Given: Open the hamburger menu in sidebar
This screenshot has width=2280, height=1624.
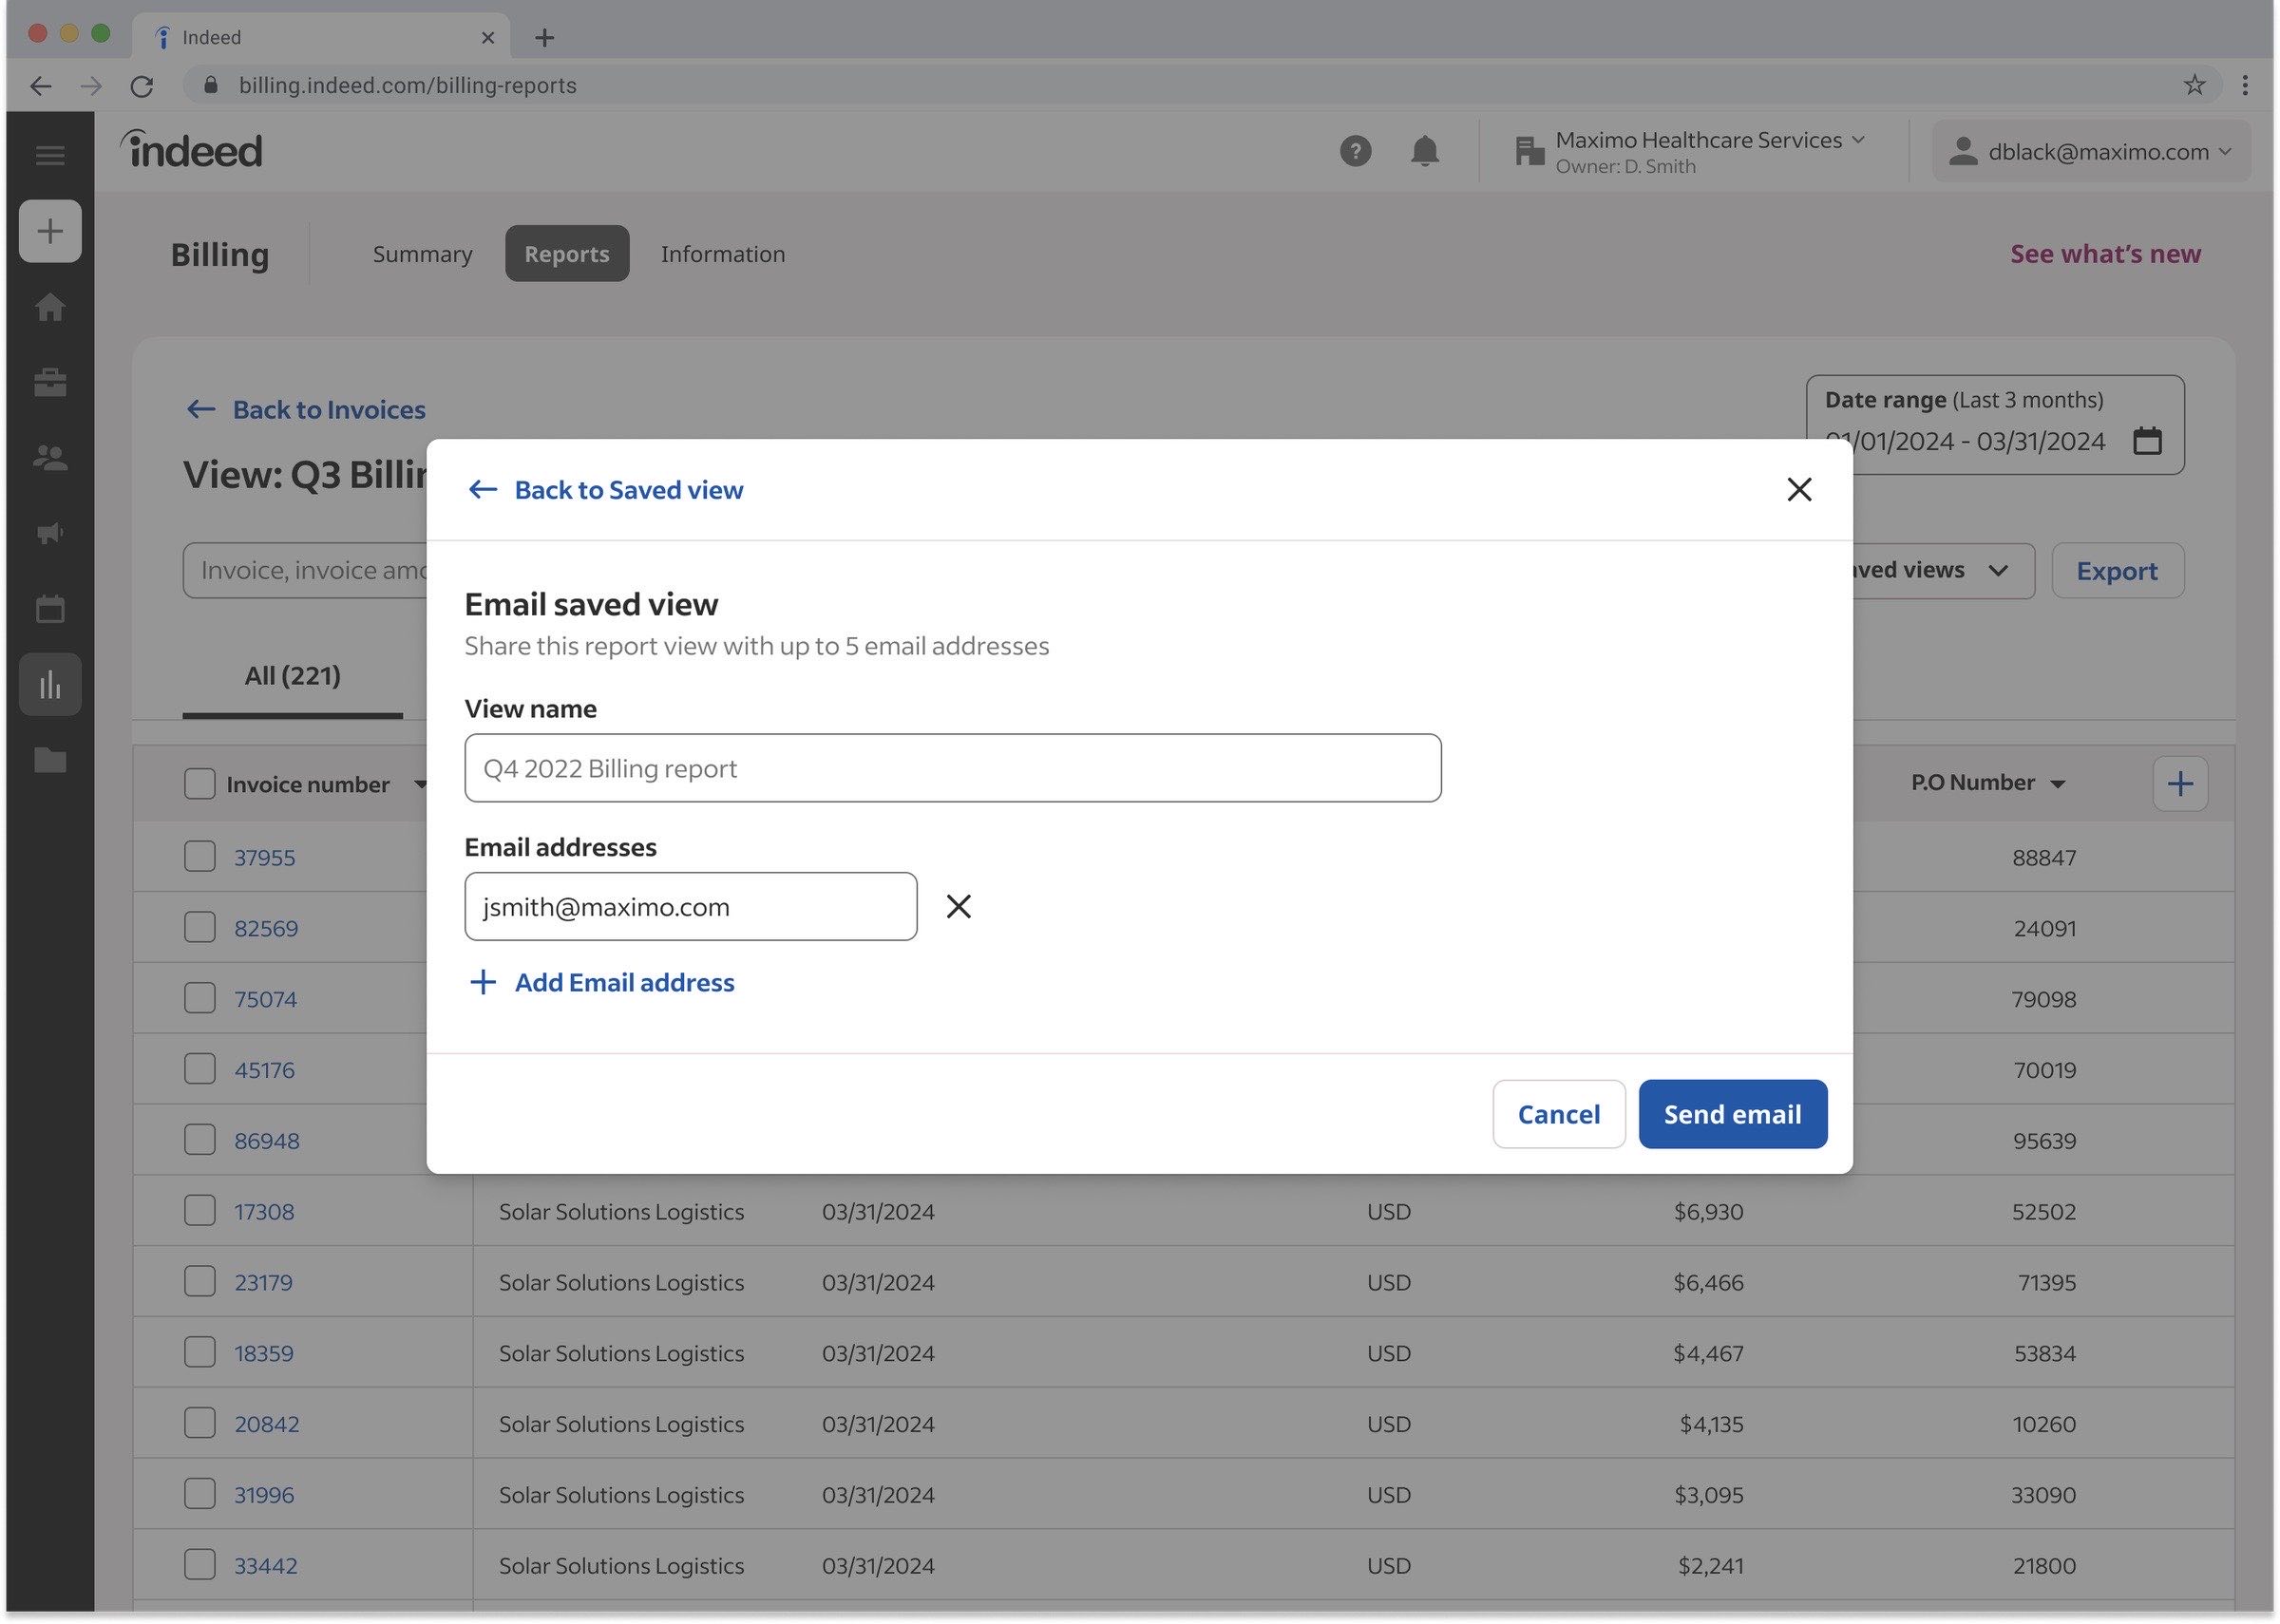Looking at the screenshot, I should point(50,155).
